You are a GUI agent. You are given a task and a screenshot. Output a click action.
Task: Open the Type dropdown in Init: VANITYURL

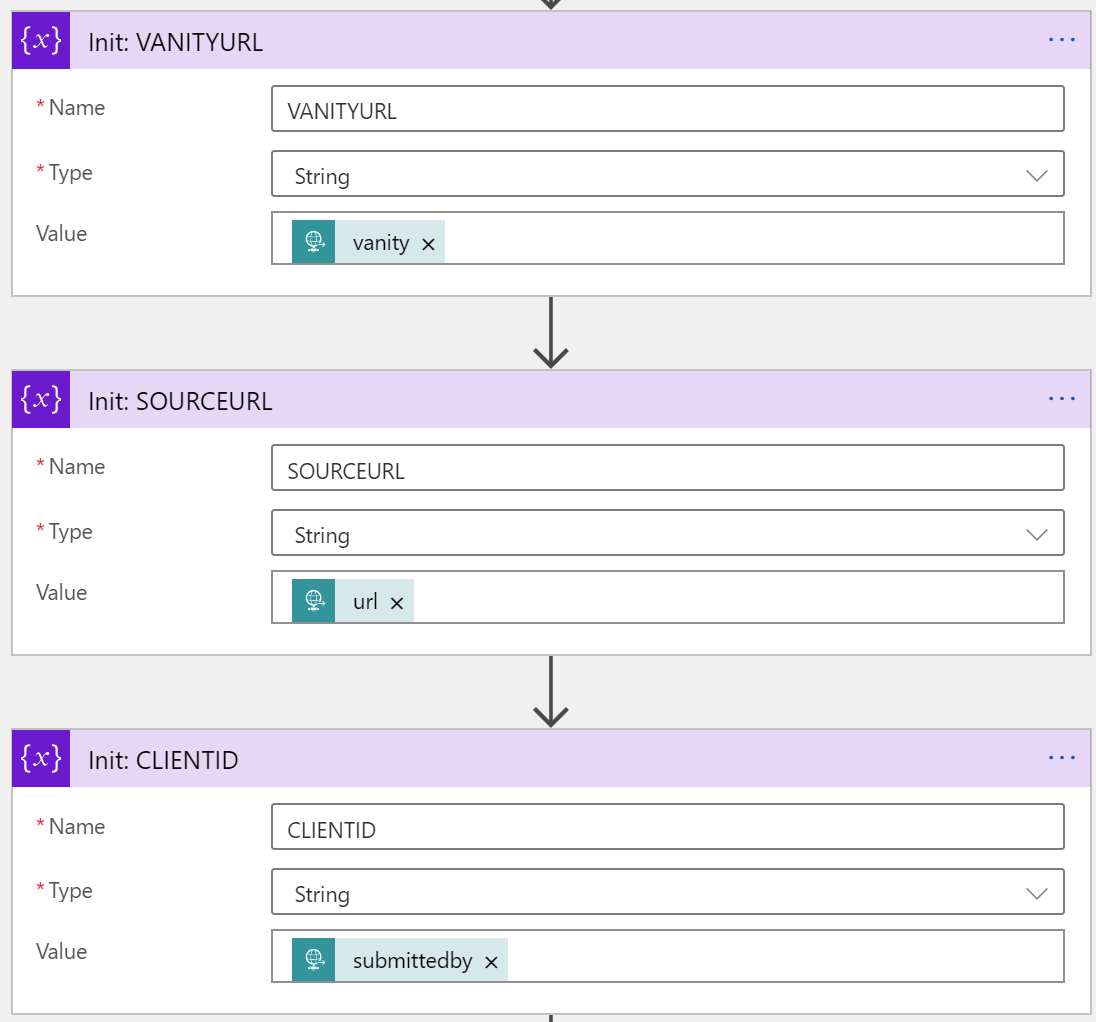(x=1037, y=174)
